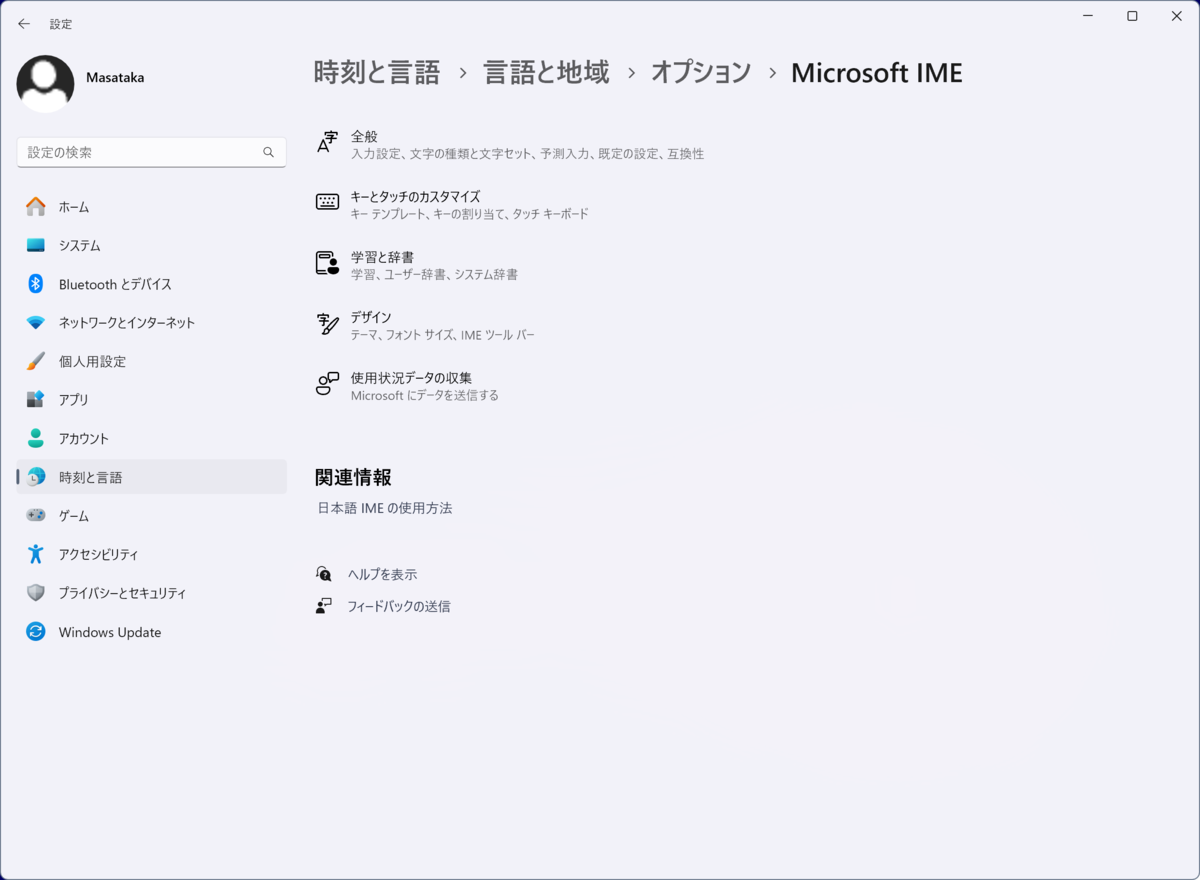Click the feedback person icon
Viewport: 1200px width, 880px height.
coord(324,606)
